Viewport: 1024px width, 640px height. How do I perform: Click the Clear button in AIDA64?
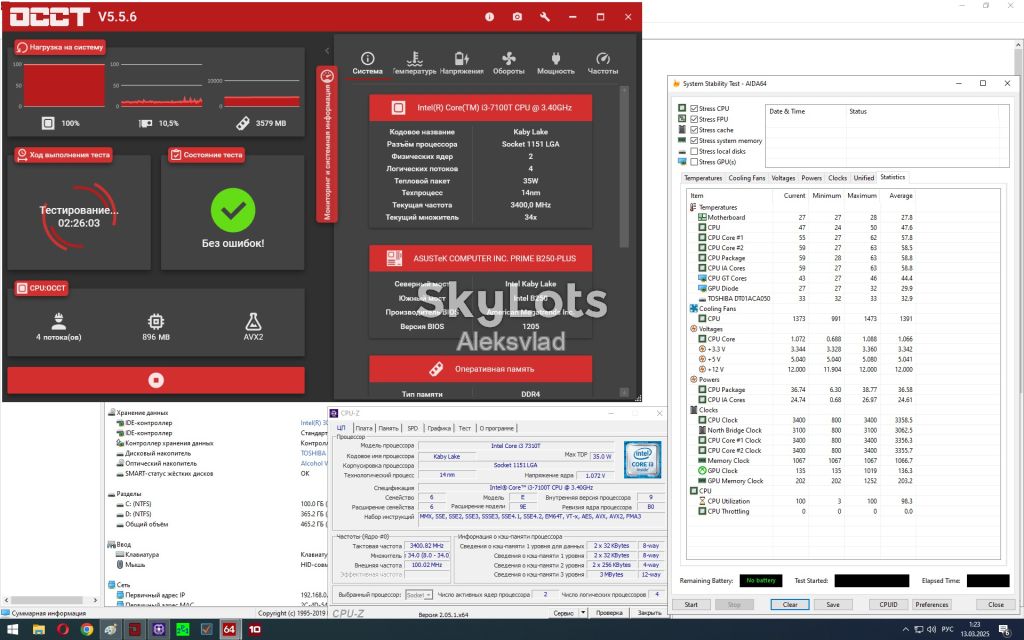(x=790, y=605)
